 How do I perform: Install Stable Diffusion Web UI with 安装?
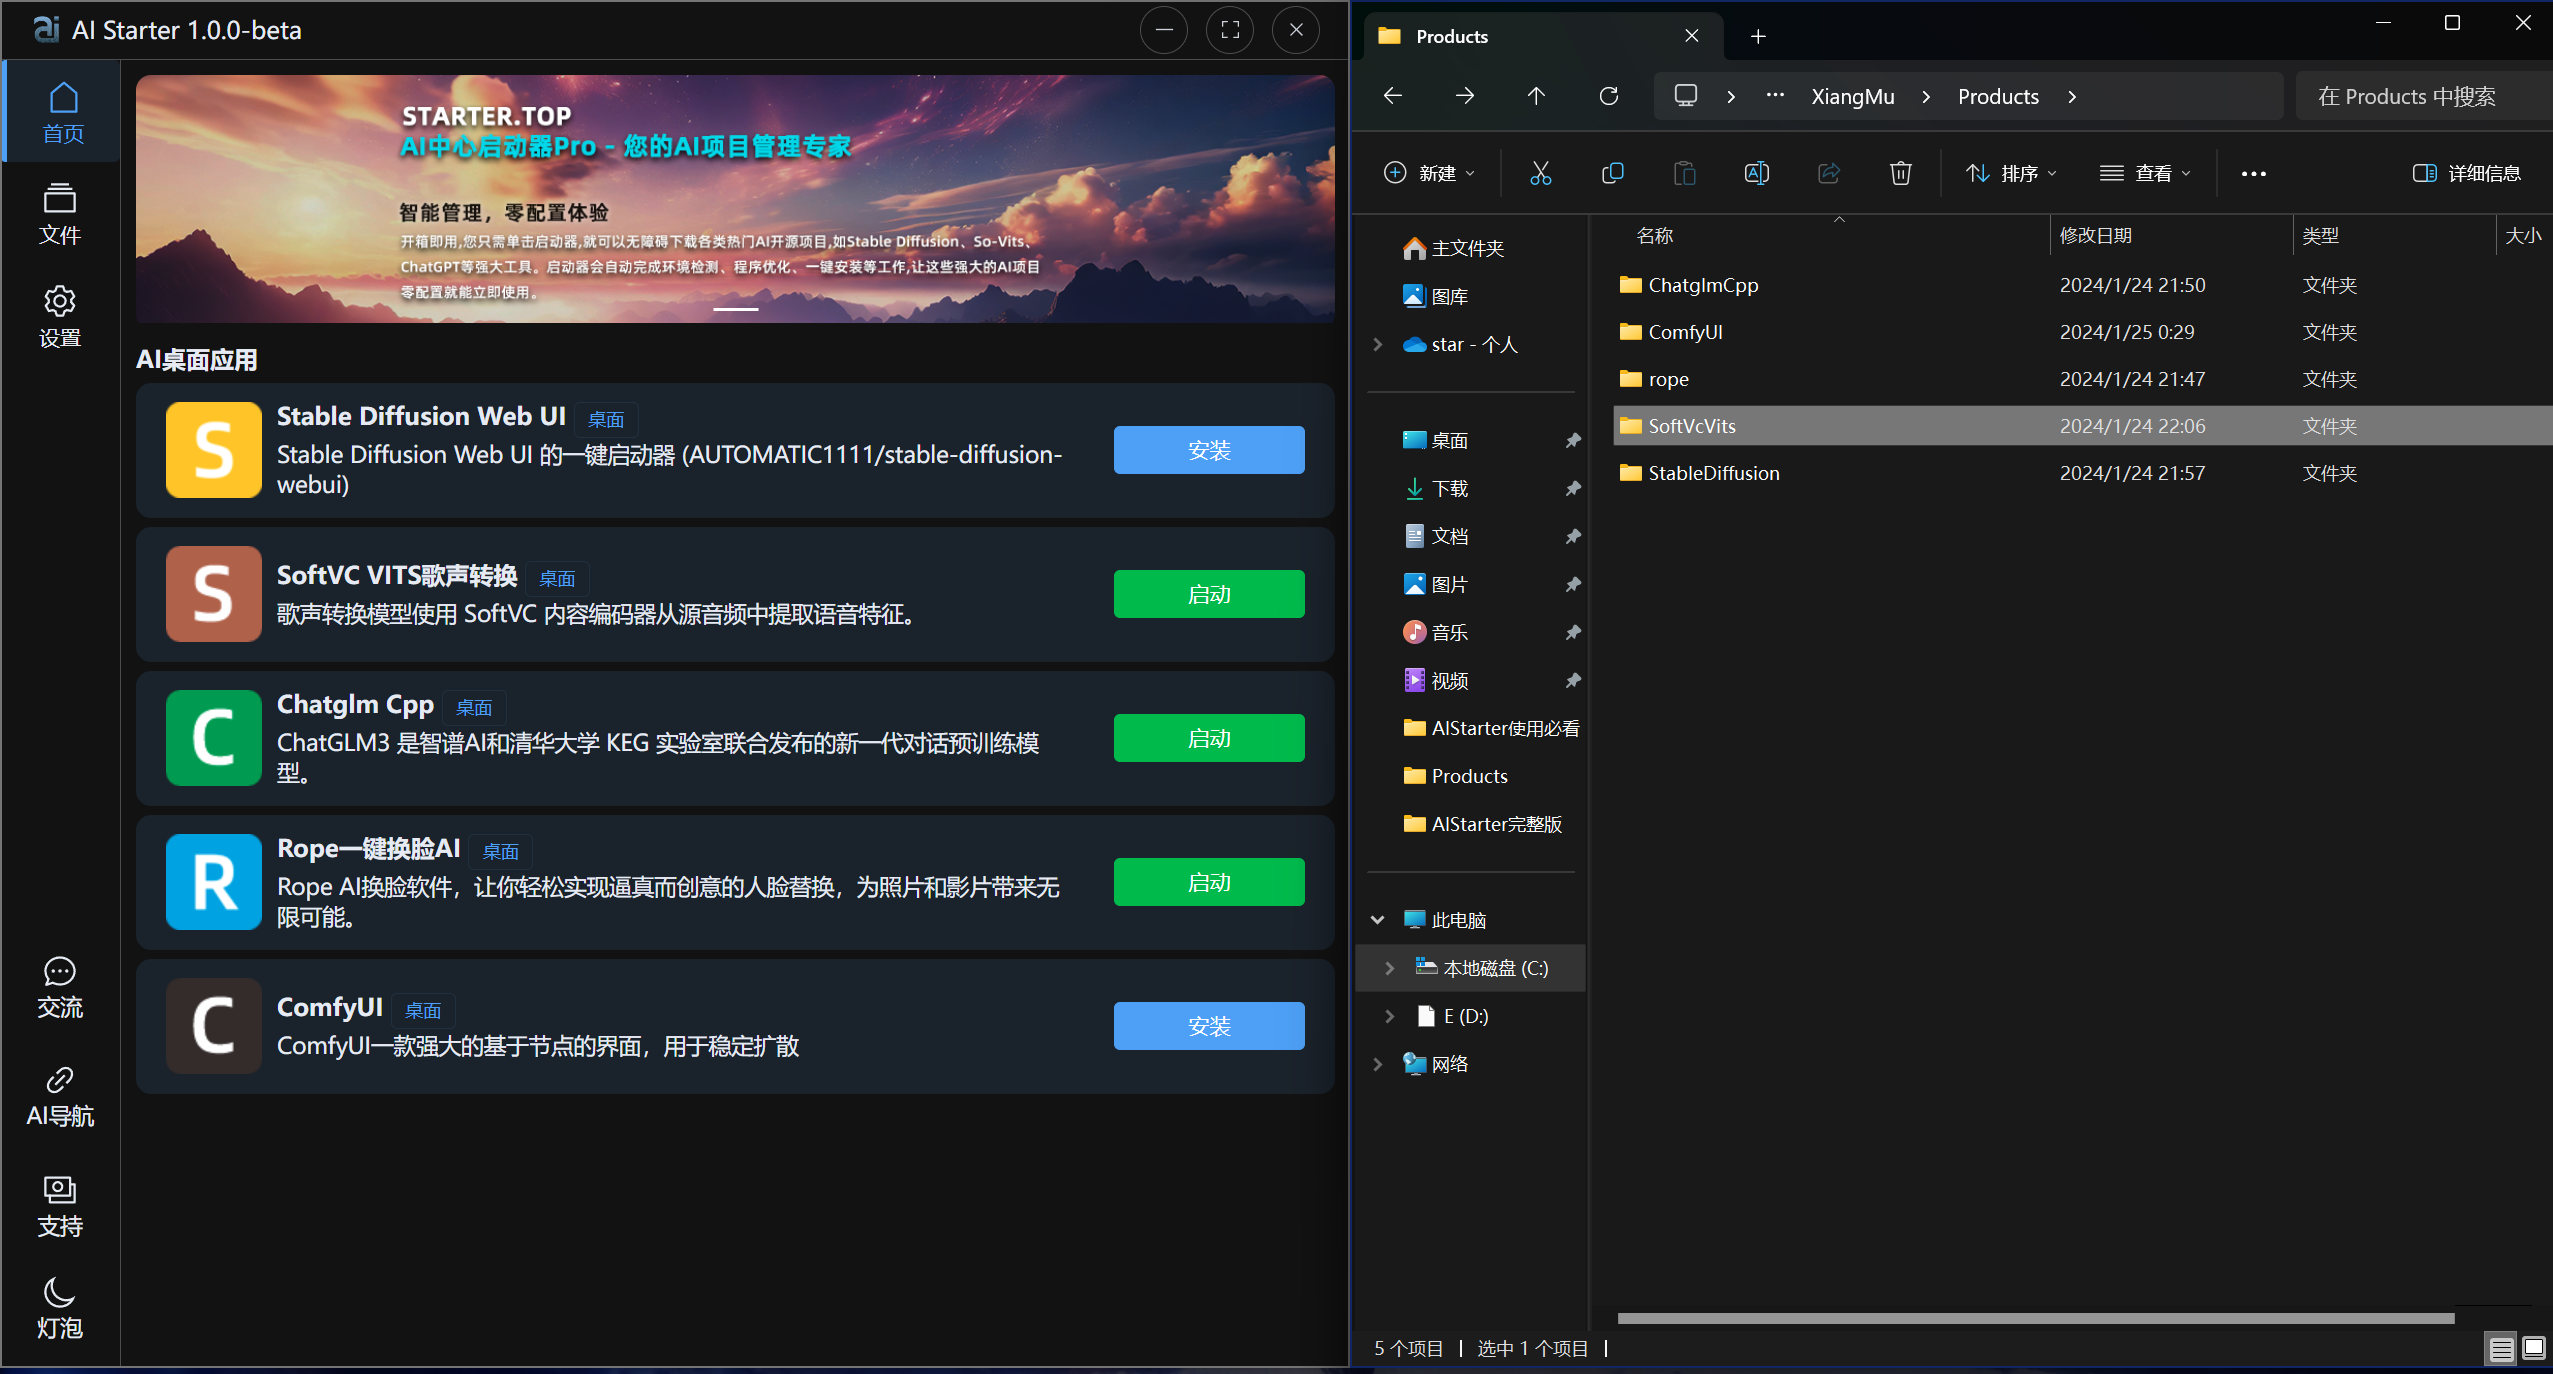pyautogui.click(x=1209, y=450)
